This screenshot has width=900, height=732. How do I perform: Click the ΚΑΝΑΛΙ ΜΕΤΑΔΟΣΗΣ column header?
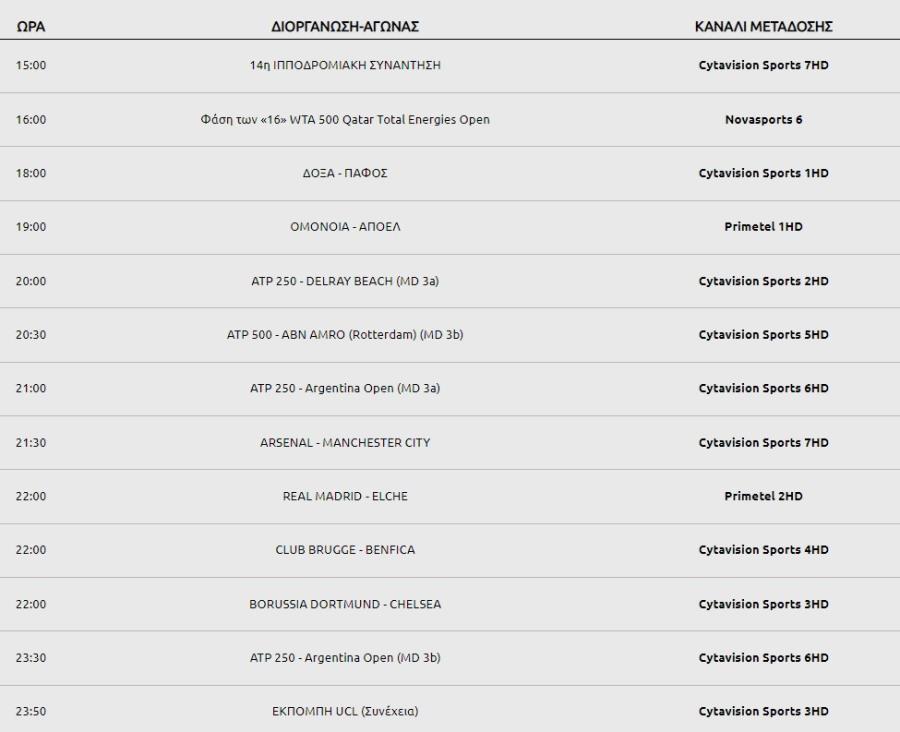click(x=763, y=27)
